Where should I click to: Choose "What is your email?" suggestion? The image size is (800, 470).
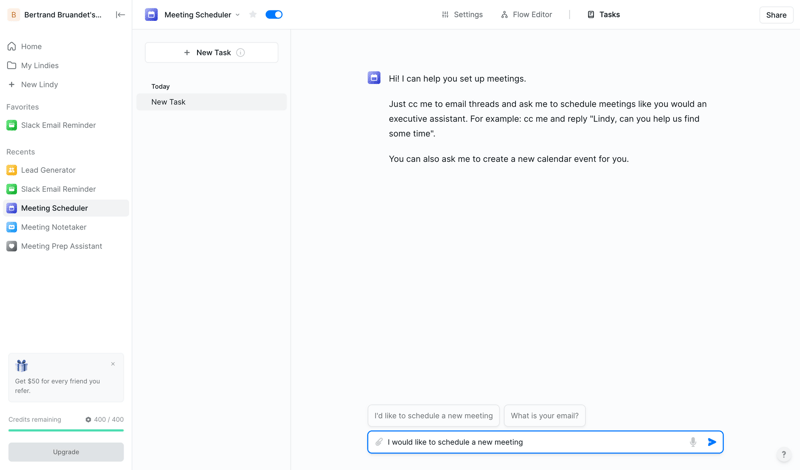(544, 416)
